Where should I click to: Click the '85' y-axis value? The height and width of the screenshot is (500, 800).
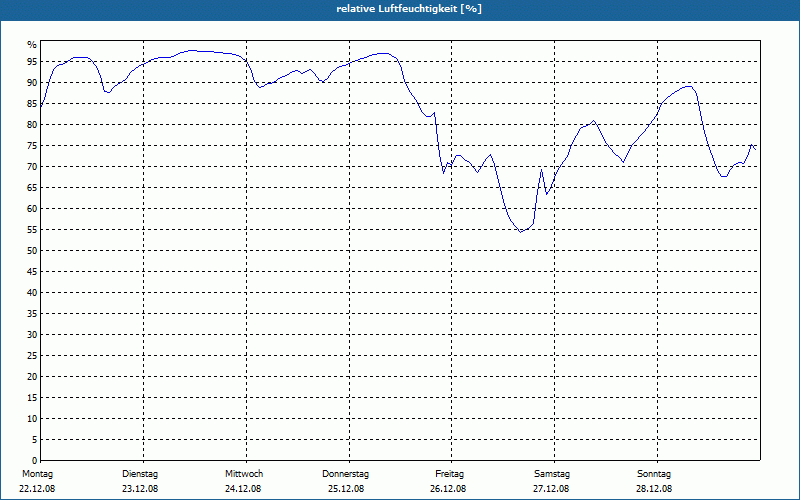tap(32, 104)
